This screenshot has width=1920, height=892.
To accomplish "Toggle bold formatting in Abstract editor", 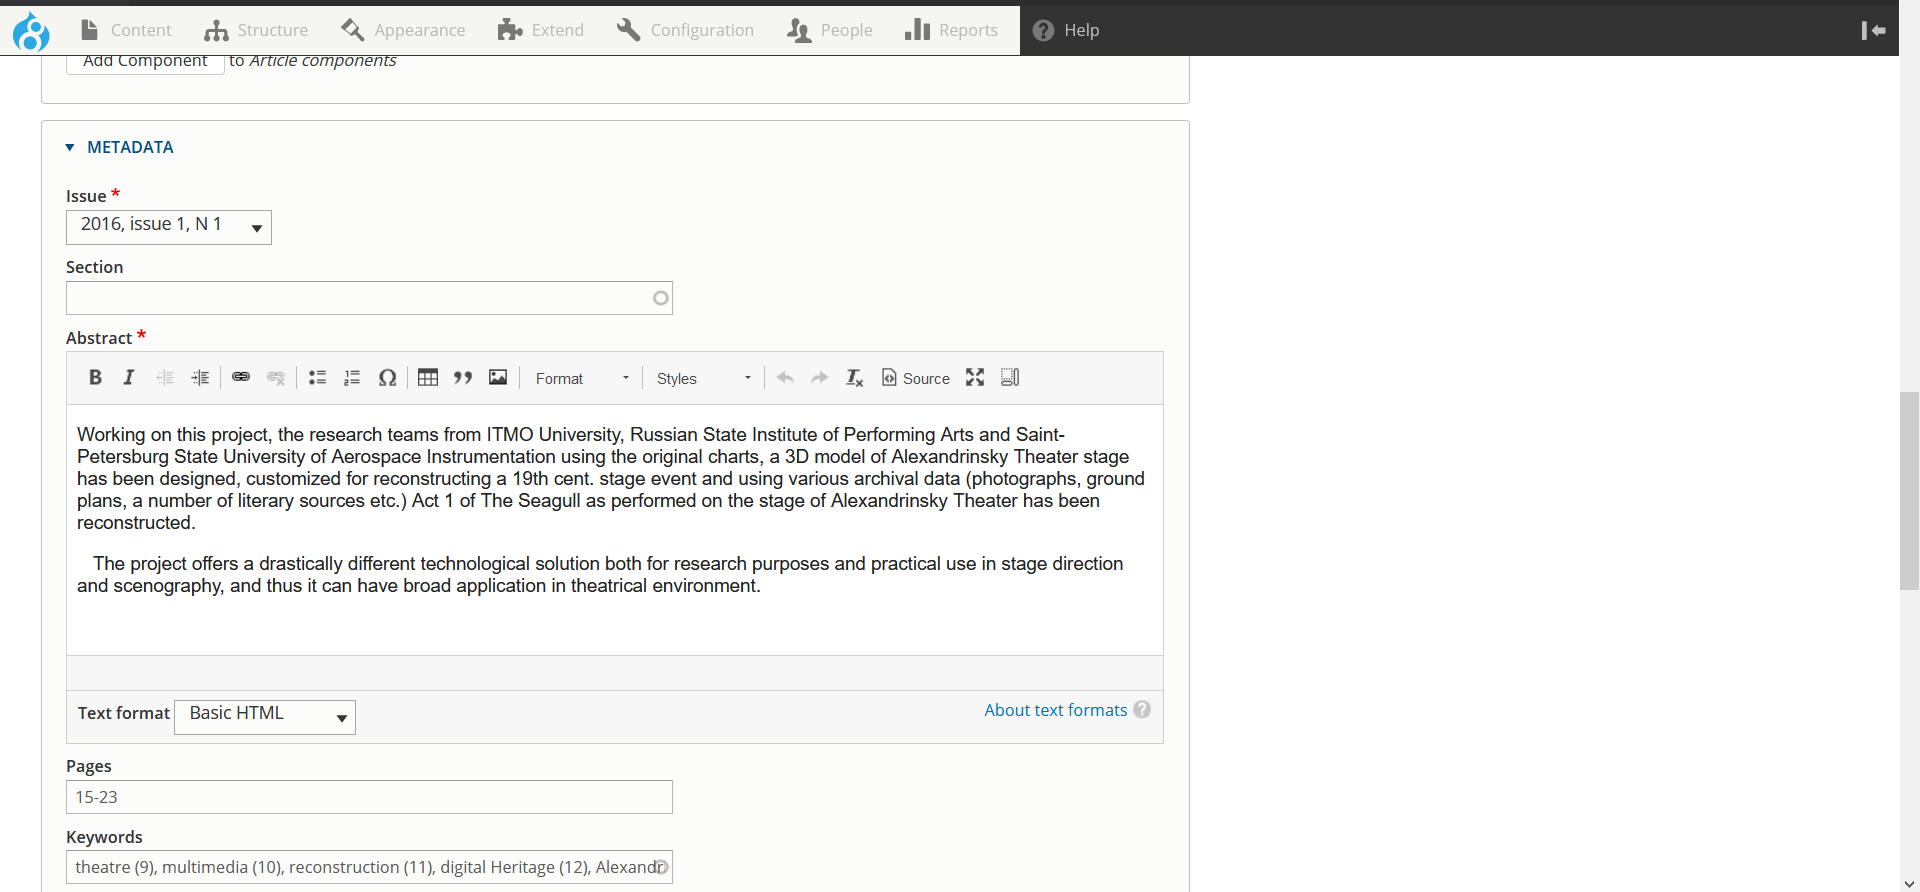I will (95, 378).
